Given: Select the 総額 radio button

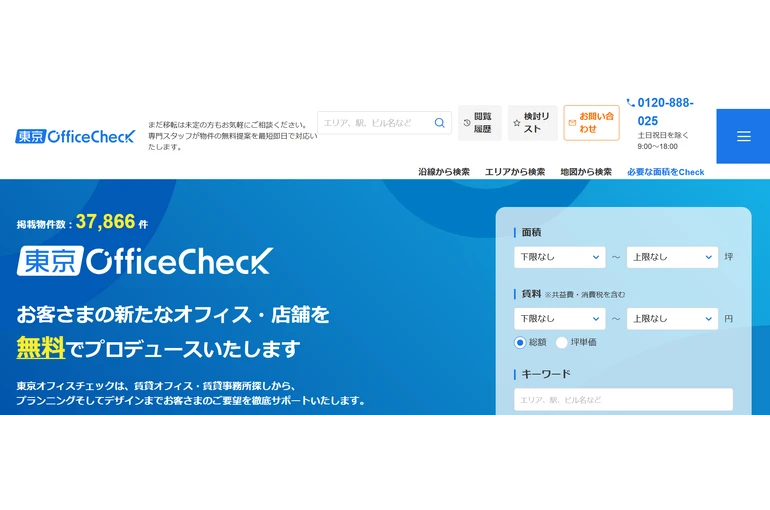Looking at the screenshot, I should tap(520, 343).
